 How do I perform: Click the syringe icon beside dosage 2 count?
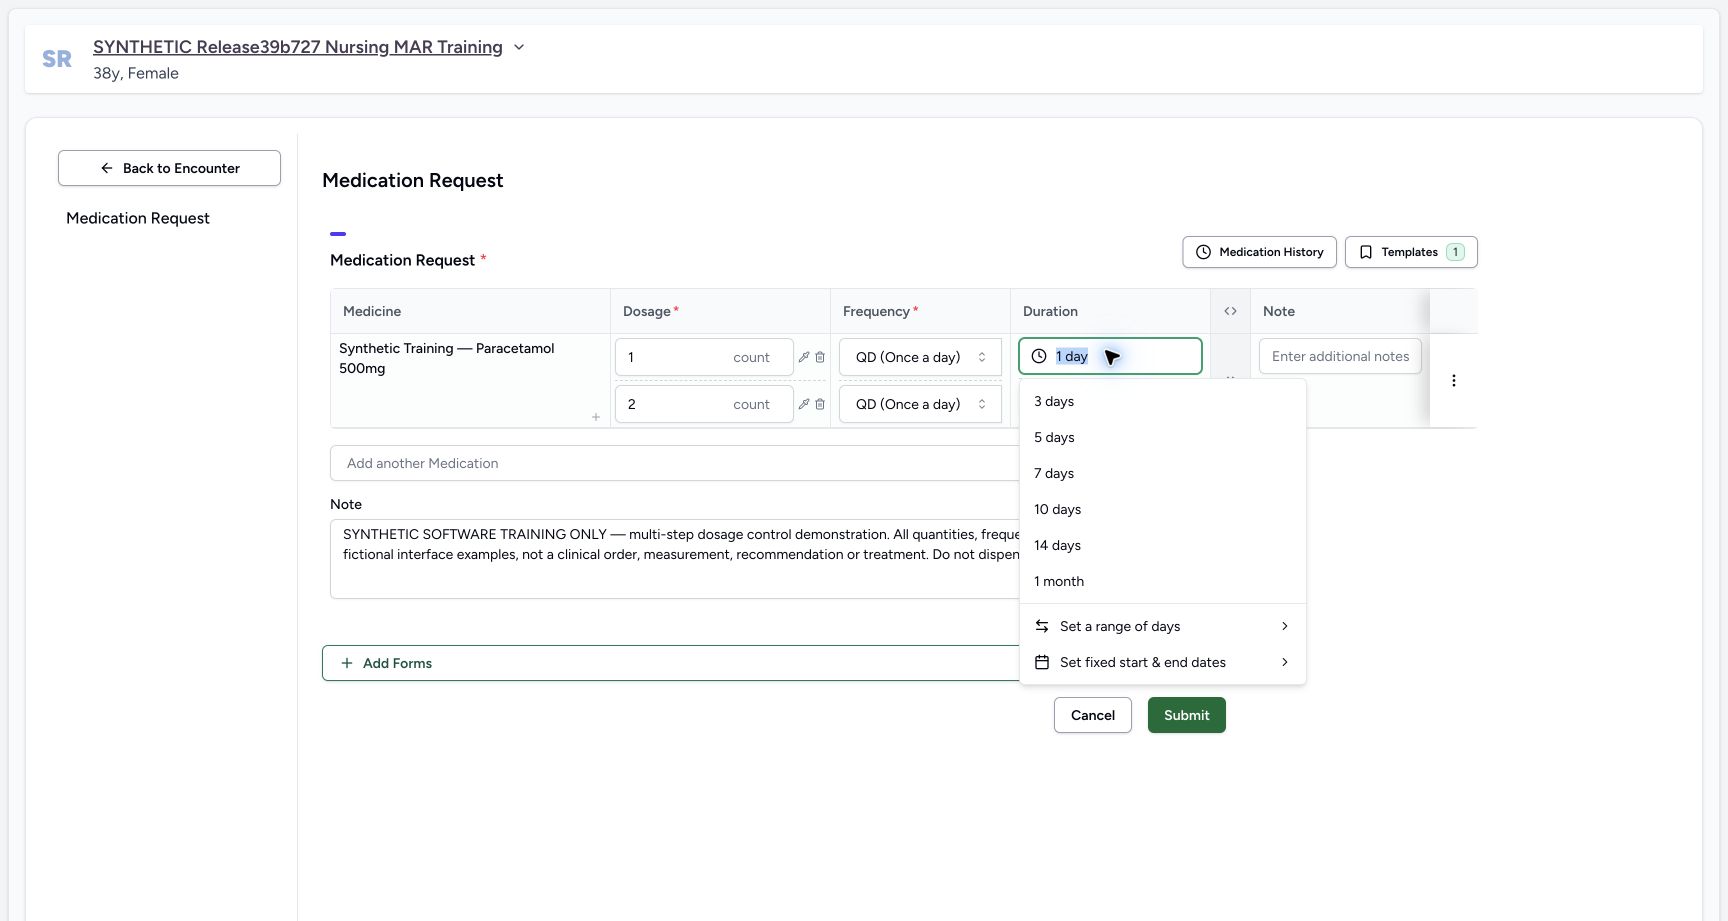[x=804, y=404]
